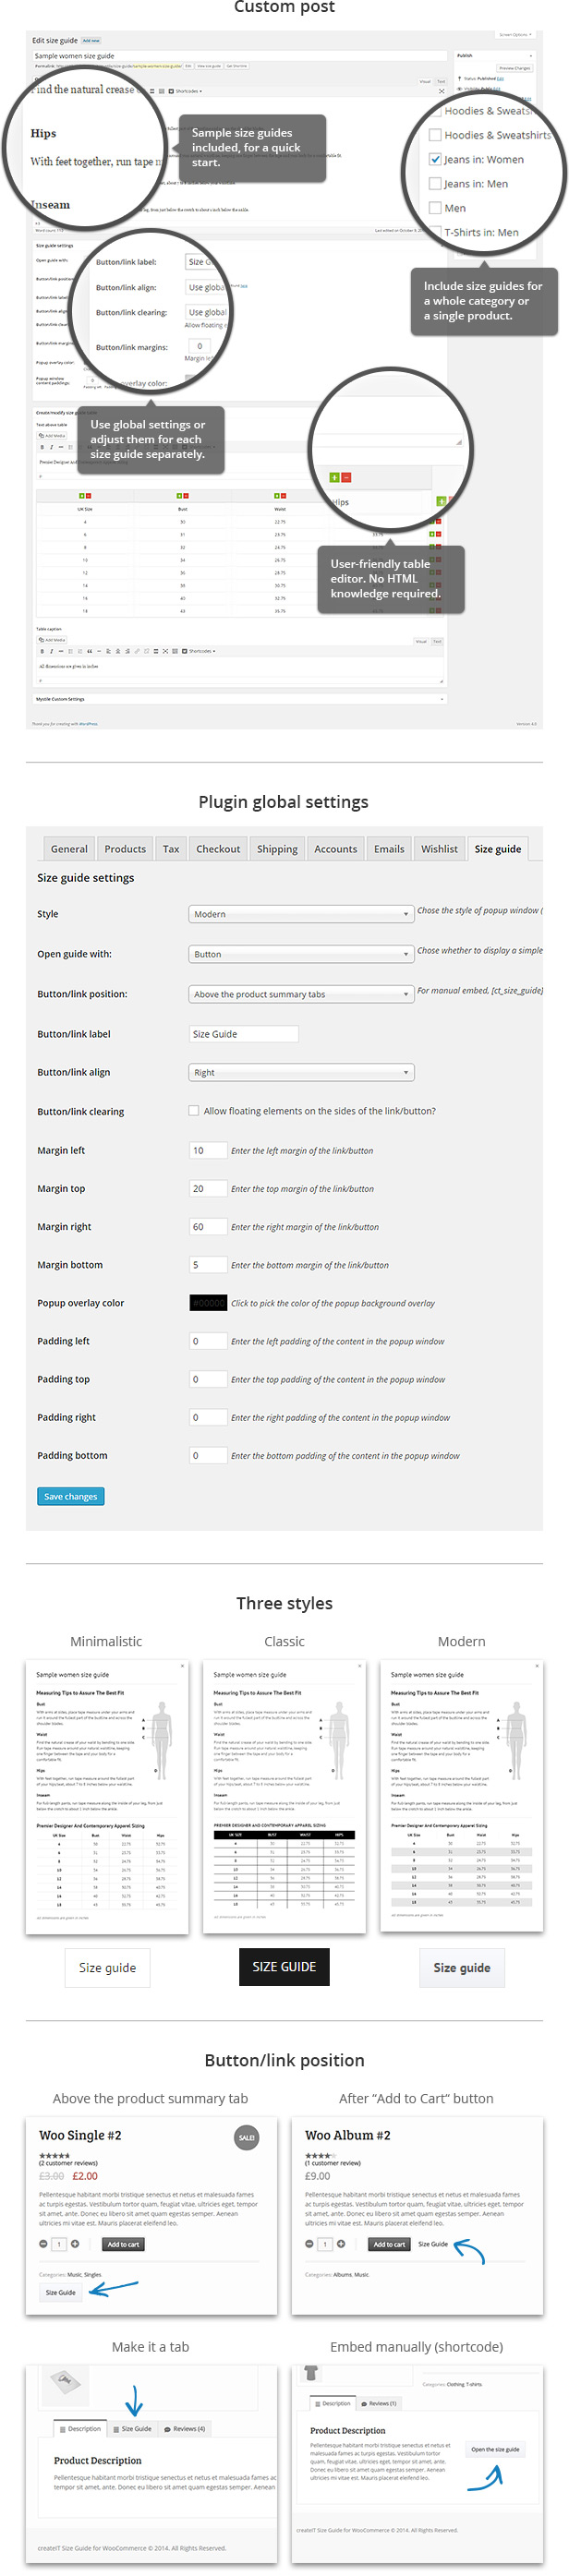Check the Jeans in: Men checkbox
This screenshot has width=569, height=2576.
pyautogui.click(x=435, y=184)
